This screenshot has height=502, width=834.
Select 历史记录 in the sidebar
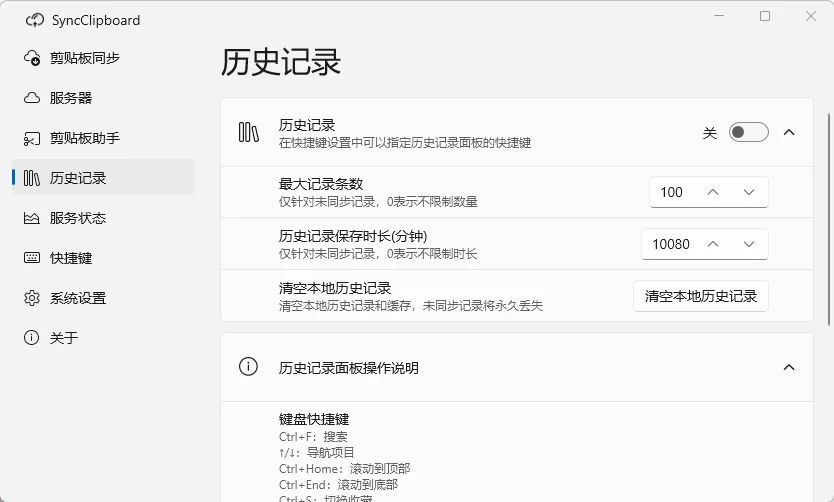pos(103,178)
